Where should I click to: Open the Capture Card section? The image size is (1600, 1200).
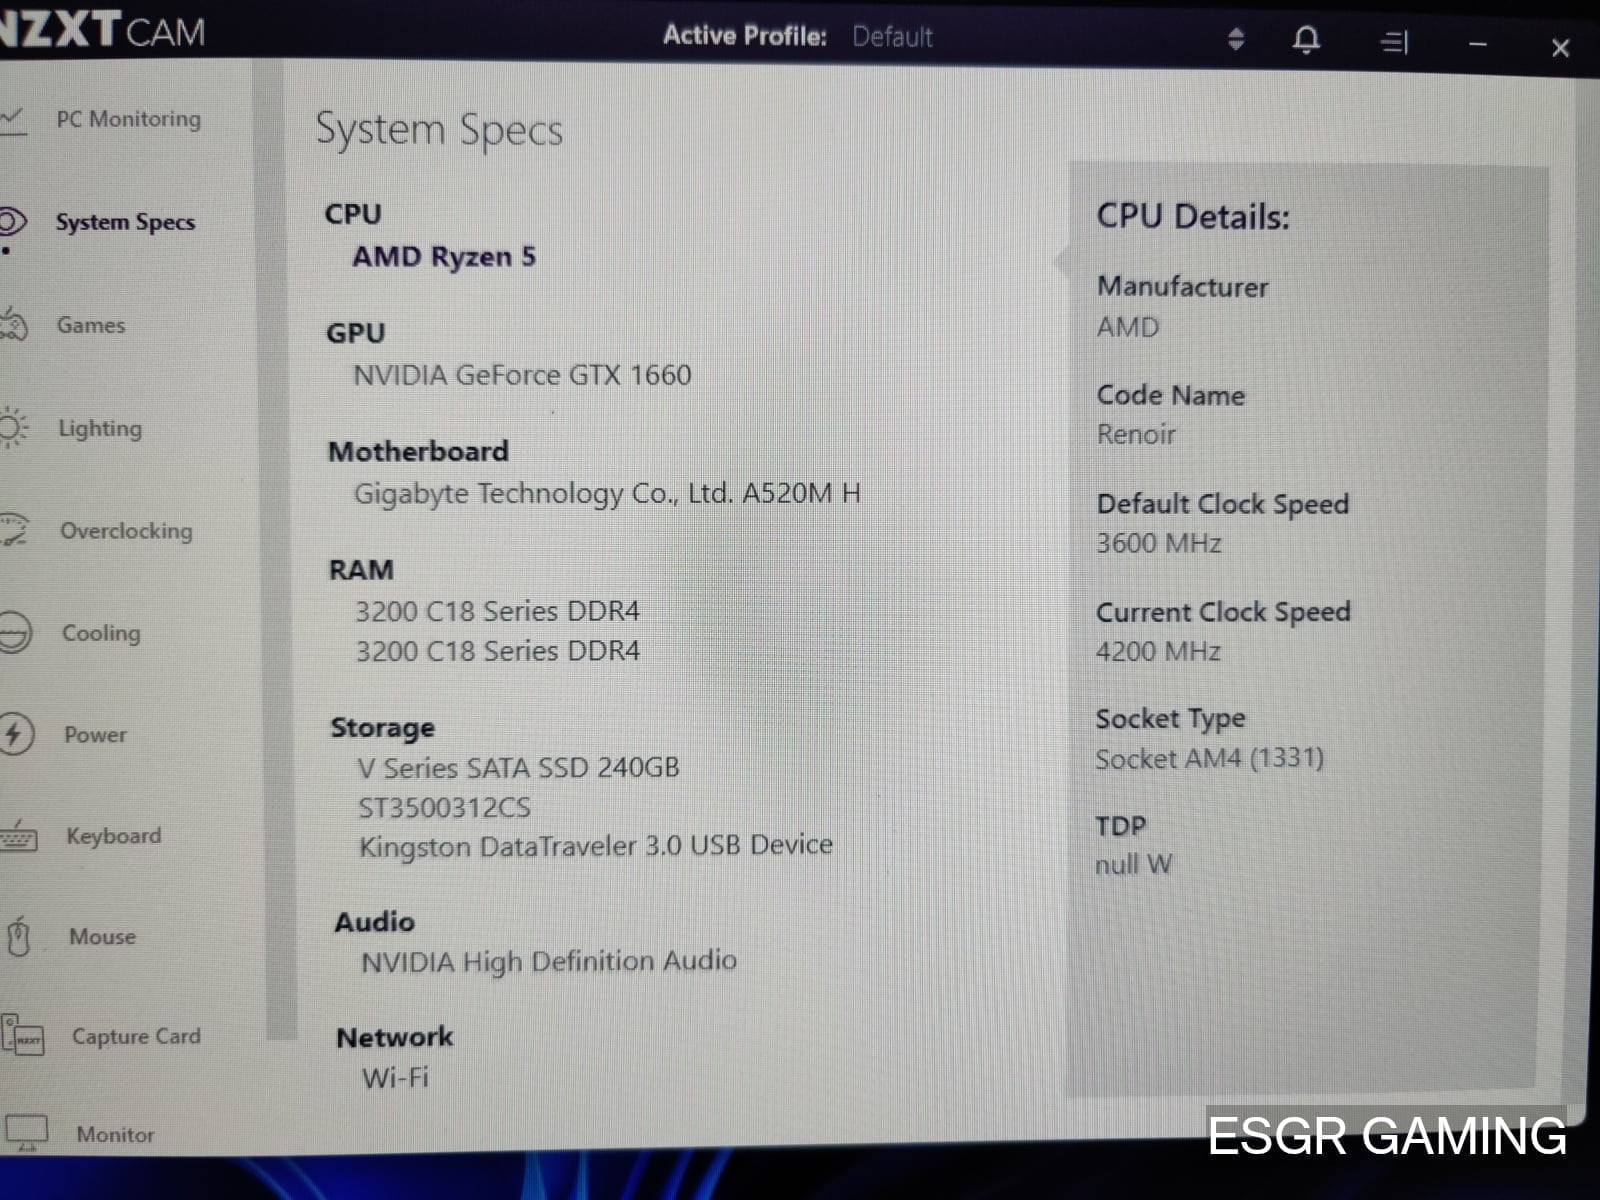136,1037
